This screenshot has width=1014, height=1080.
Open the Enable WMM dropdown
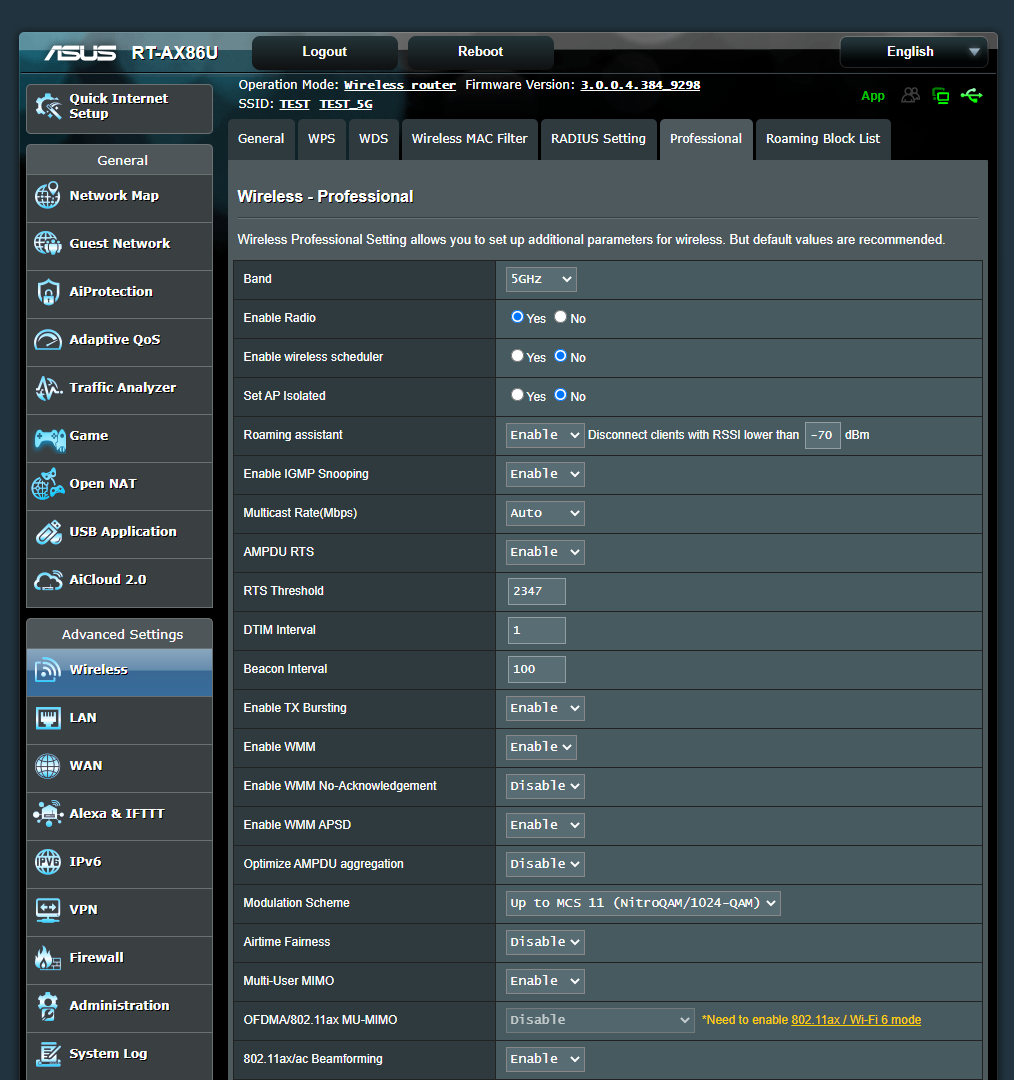click(x=541, y=747)
